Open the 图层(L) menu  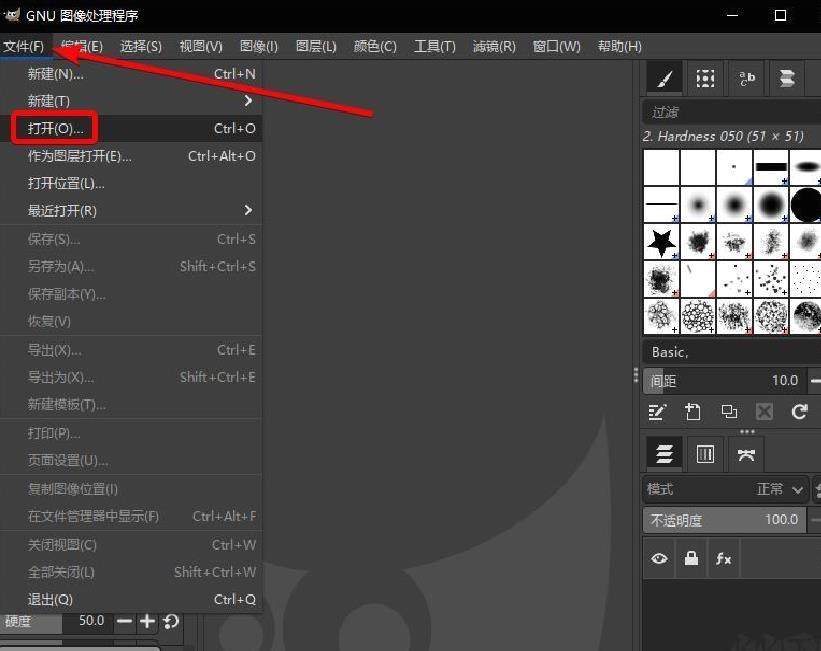click(316, 47)
